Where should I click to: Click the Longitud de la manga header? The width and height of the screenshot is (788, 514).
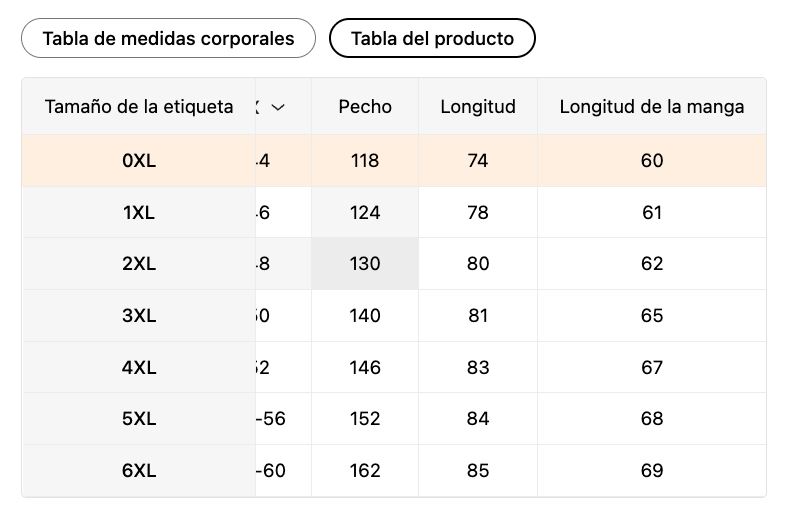point(652,107)
